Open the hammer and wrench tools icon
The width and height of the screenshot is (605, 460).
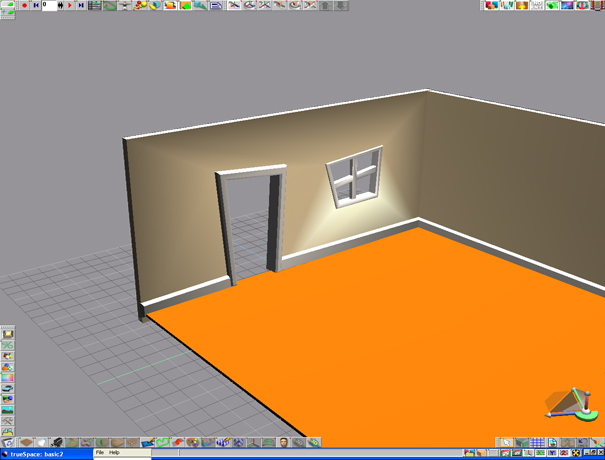tap(8, 422)
